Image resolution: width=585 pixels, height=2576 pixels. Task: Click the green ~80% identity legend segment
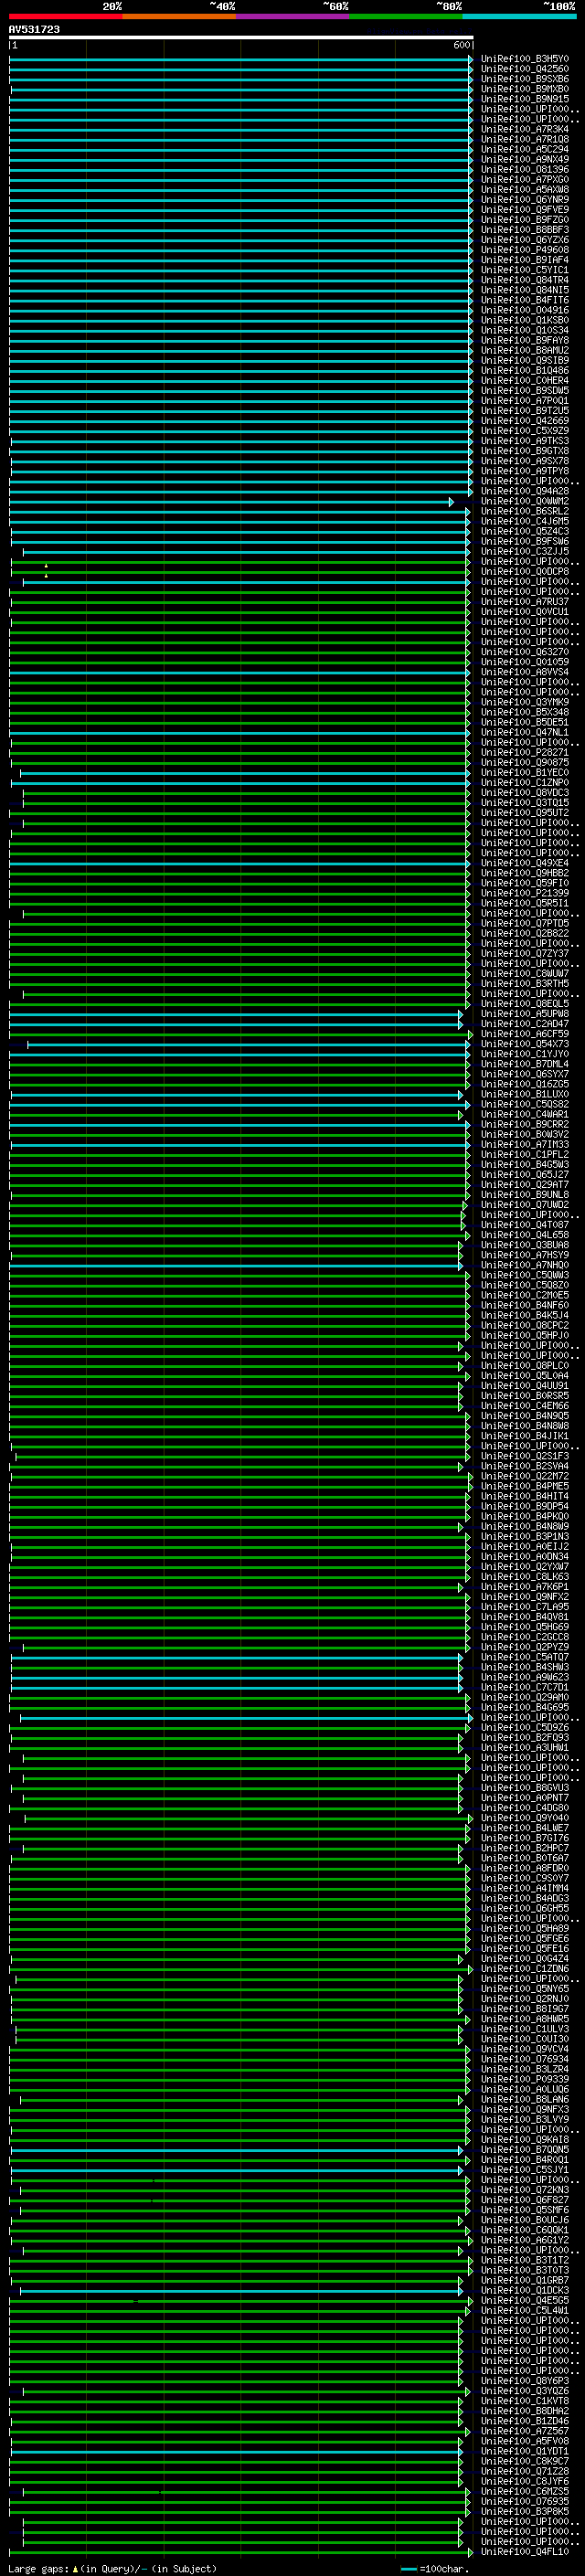(x=407, y=16)
